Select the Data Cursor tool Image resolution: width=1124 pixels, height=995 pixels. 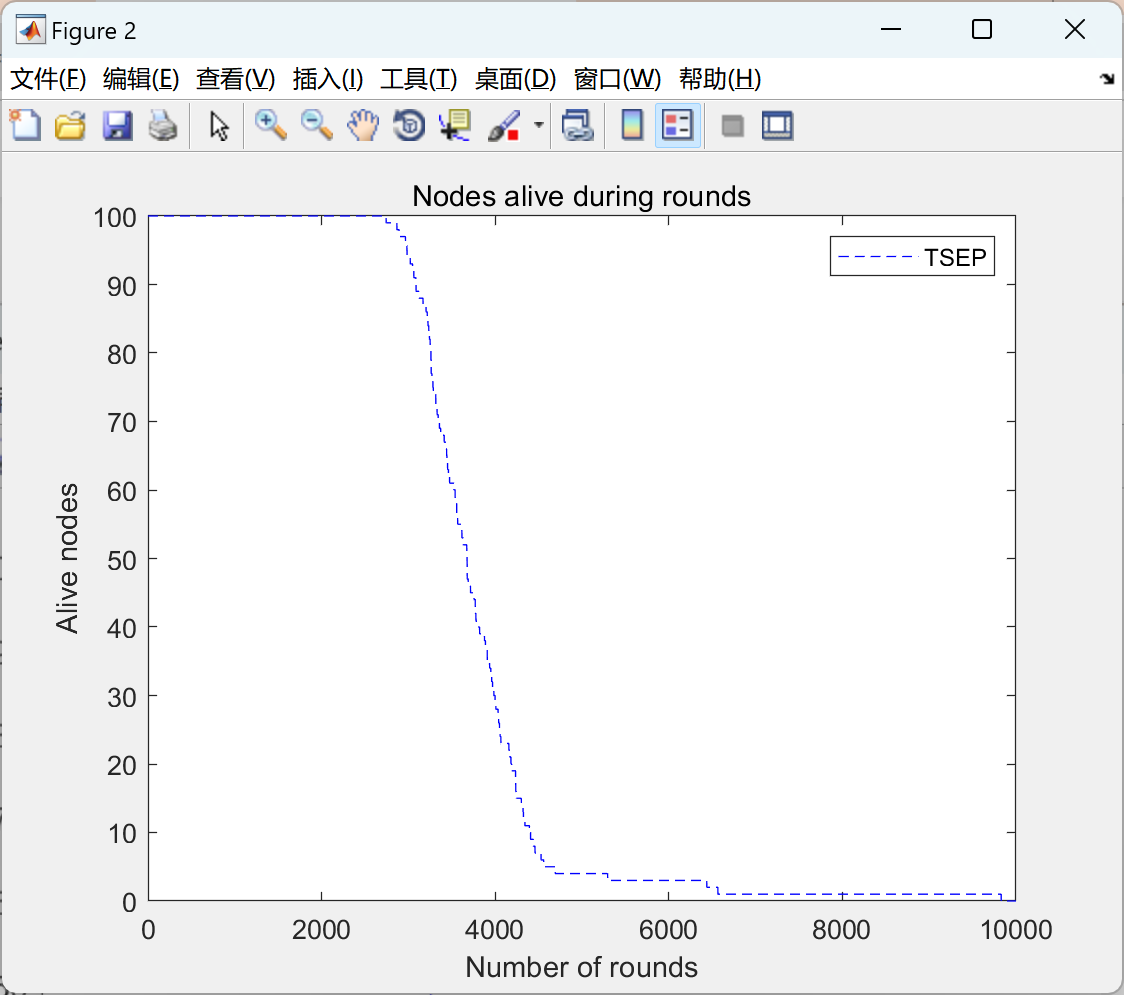tap(455, 125)
